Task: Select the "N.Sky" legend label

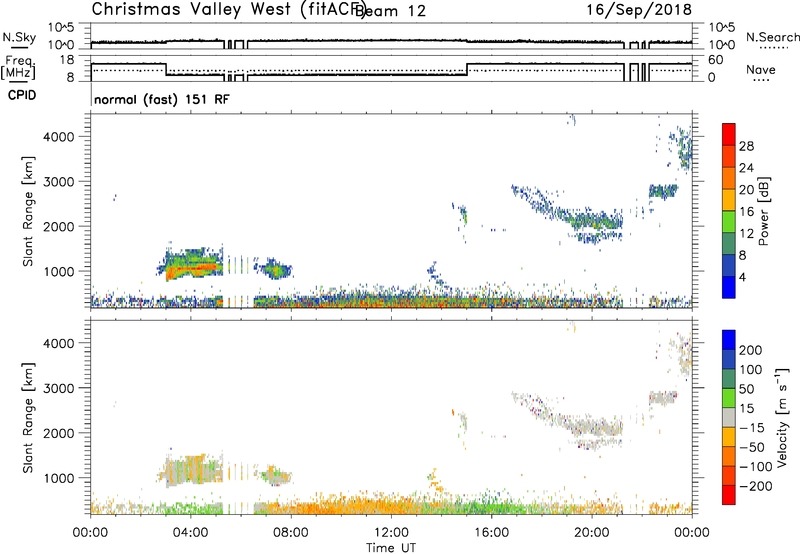Action: pyautogui.click(x=19, y=37)
